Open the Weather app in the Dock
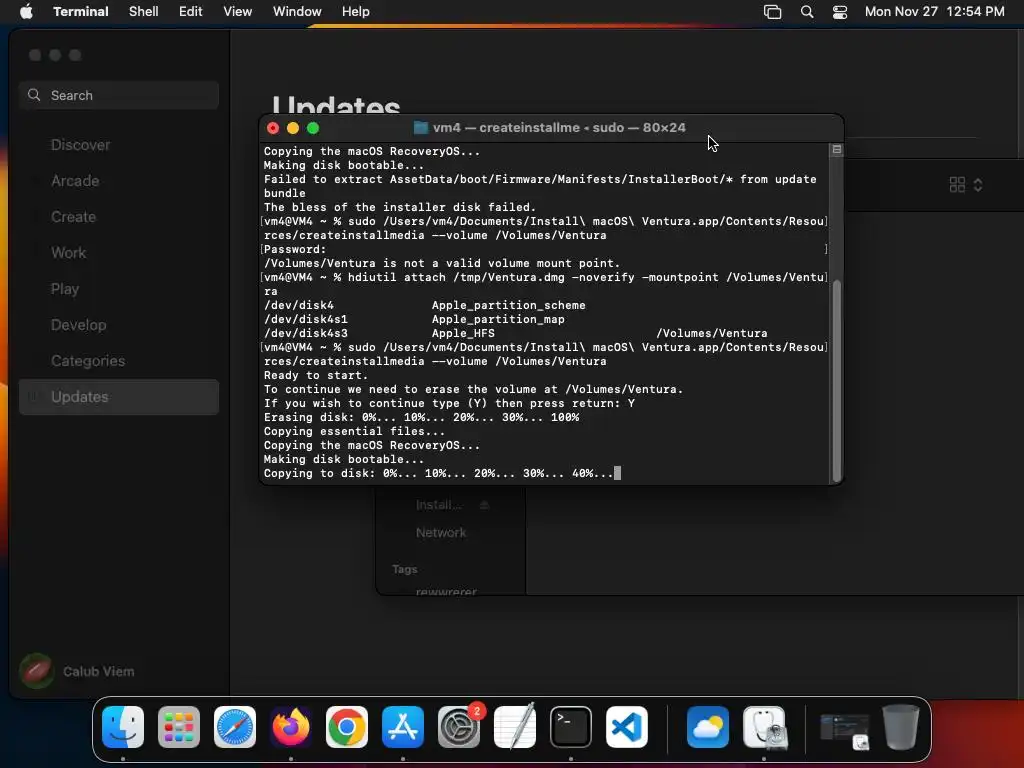The height and width of the screenshot is (768, 1024). click(708, 727)
